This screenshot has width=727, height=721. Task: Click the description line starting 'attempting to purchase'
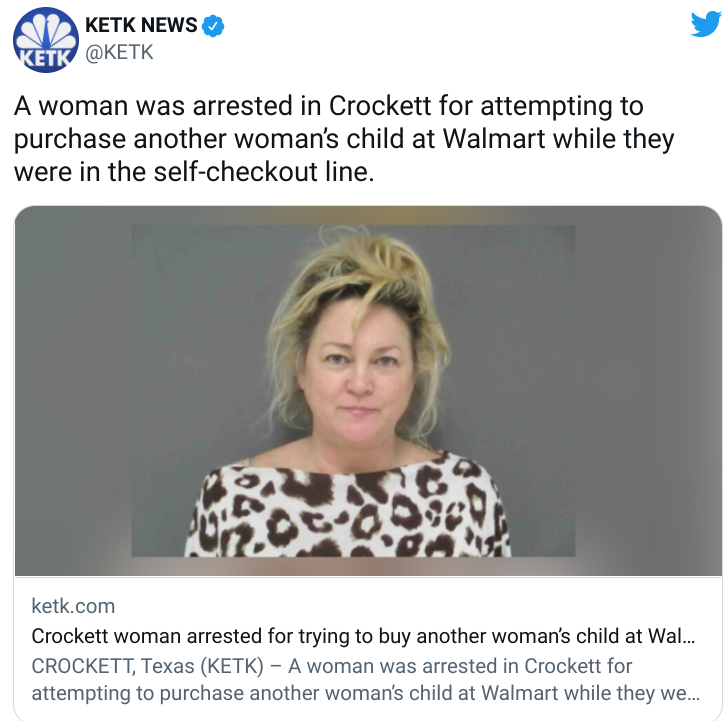click(365, 694)
